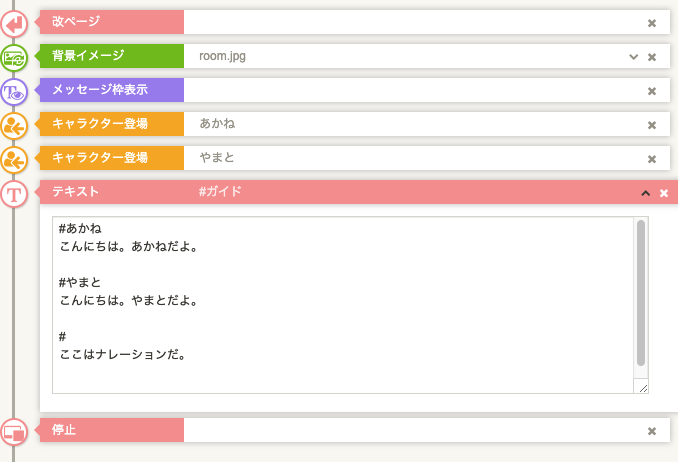Remove the メッセージ枠表示 command

click(652, 91)
